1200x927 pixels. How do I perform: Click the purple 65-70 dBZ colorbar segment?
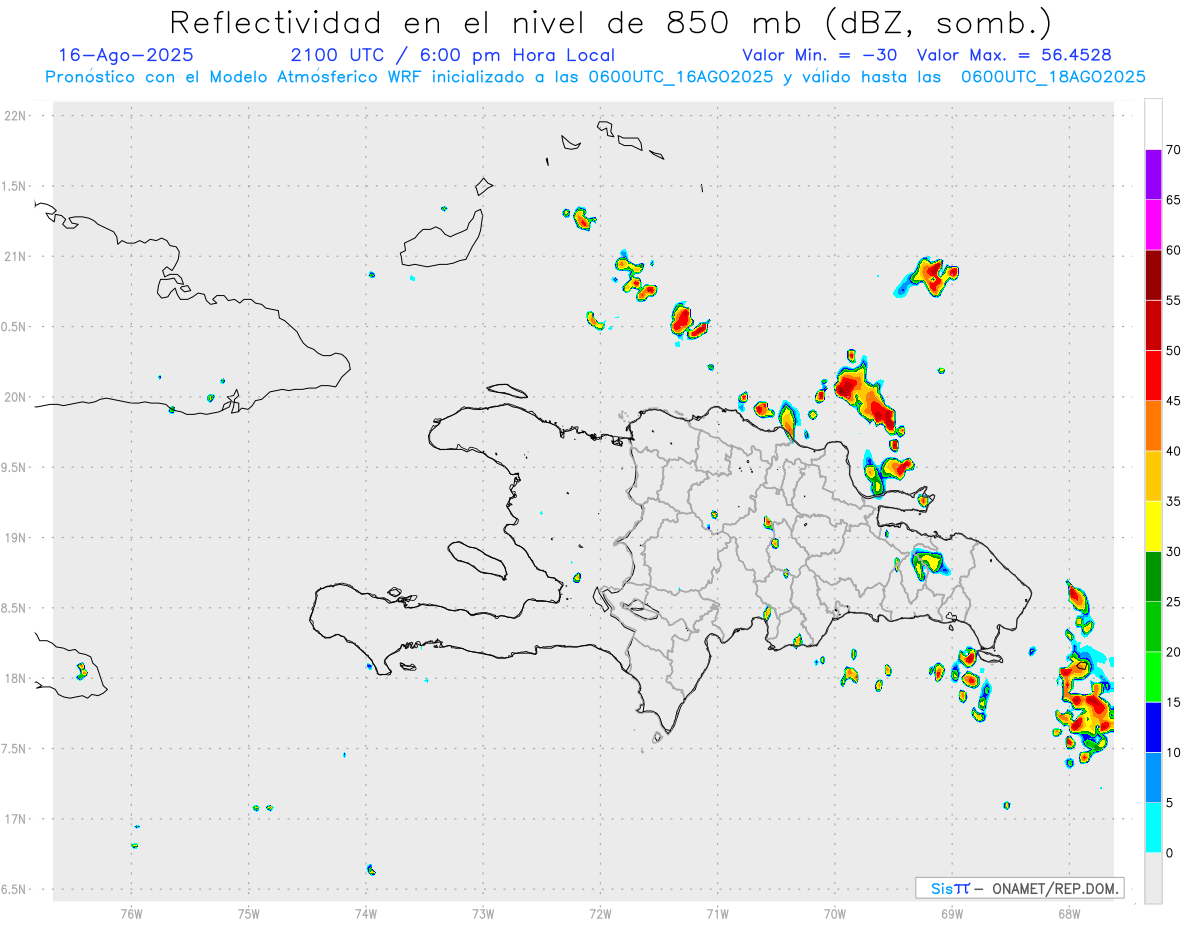click(1153, 175)
